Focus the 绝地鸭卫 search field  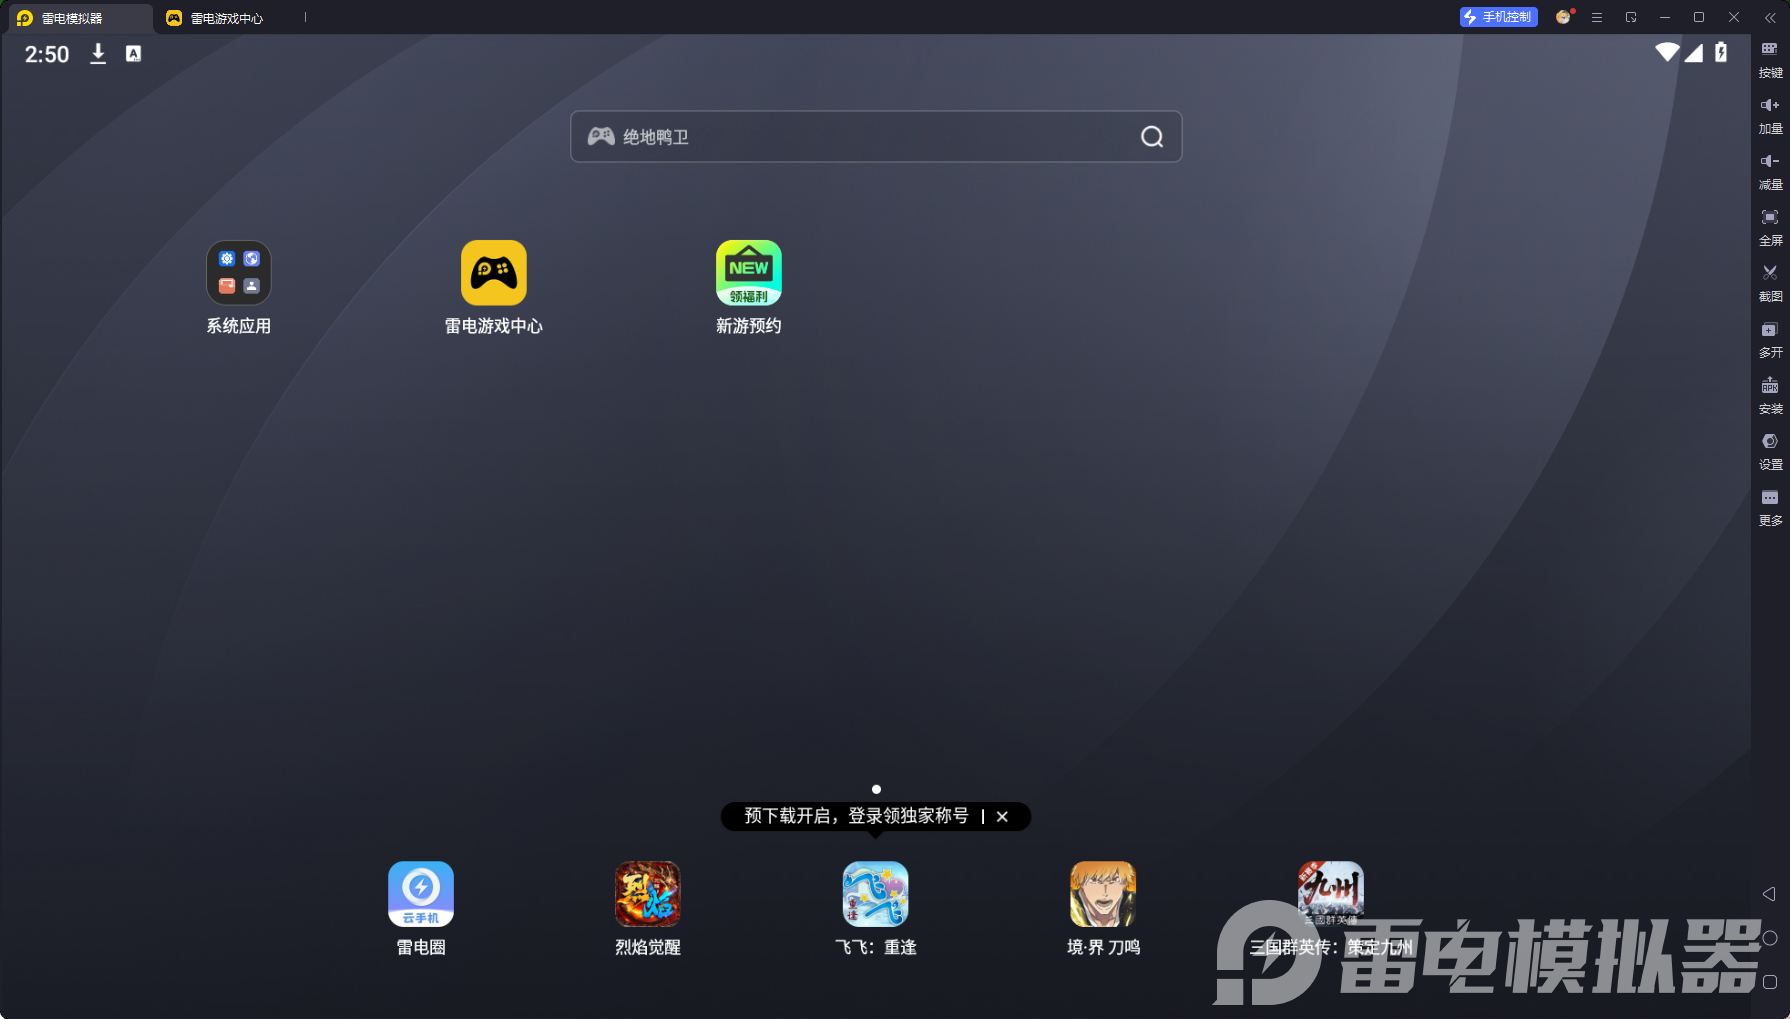(876, 137)
